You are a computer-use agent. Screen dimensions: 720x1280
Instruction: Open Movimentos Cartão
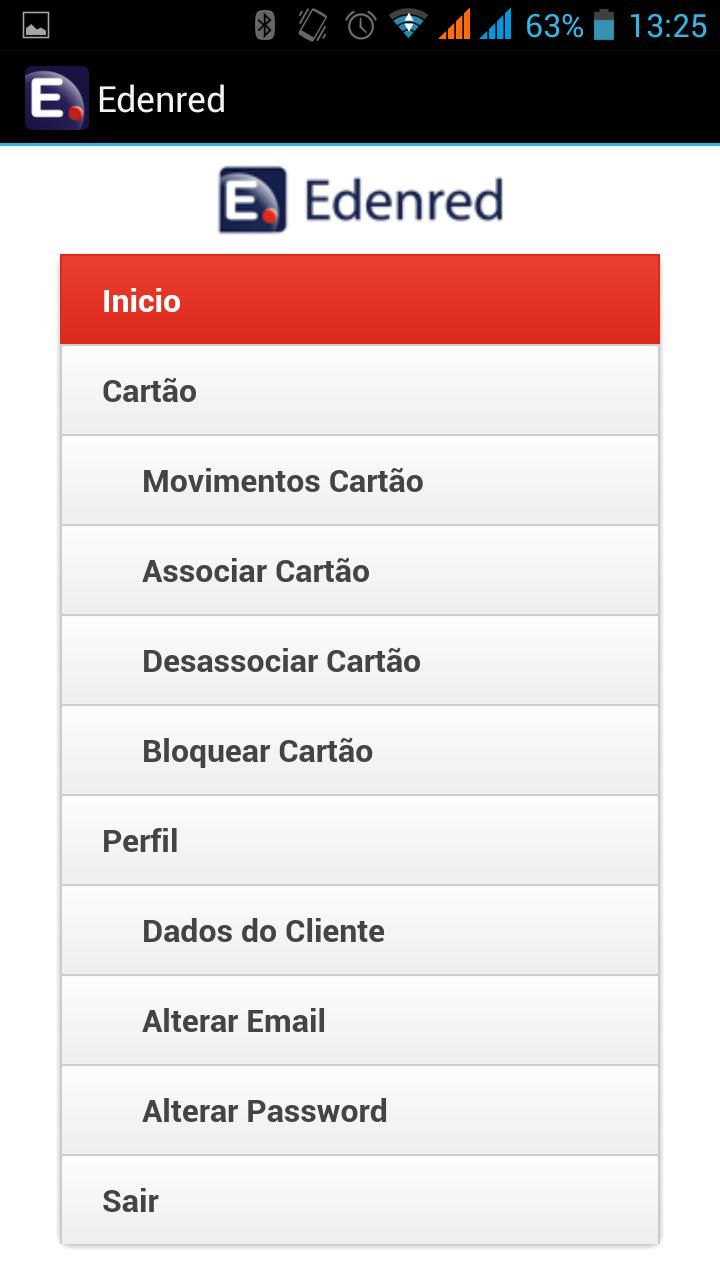pos(360,481)
